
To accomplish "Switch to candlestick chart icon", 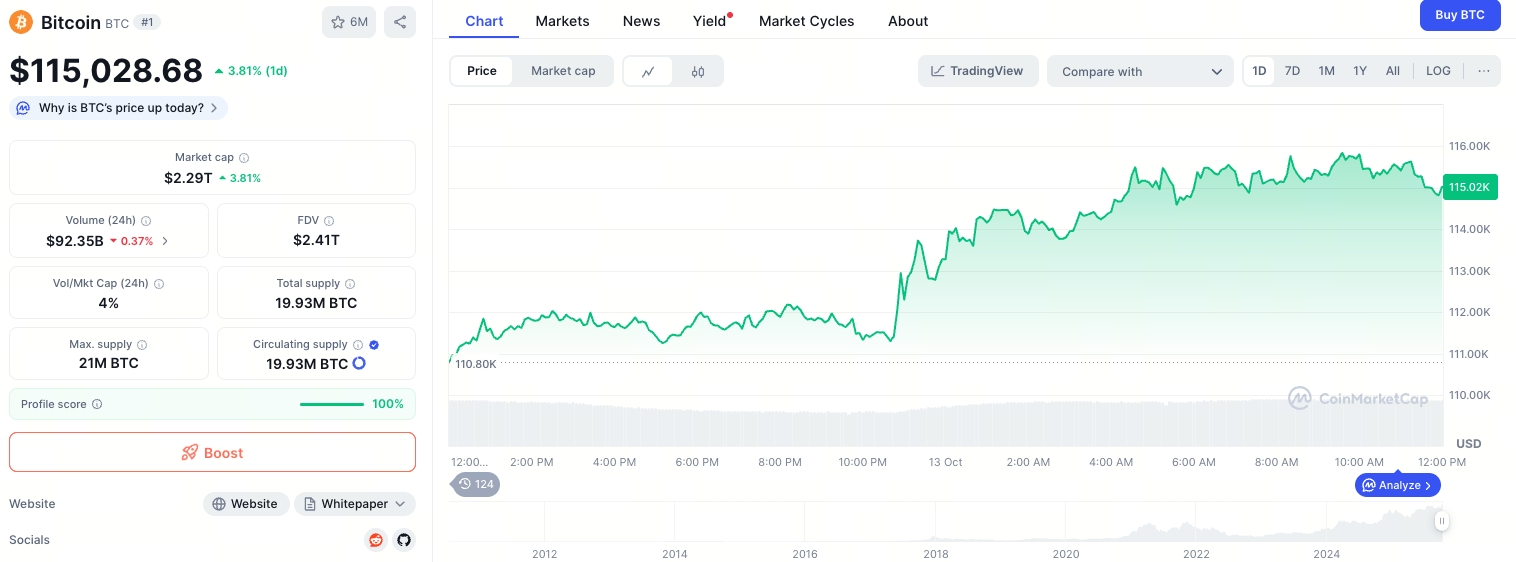I will [698, 71].
